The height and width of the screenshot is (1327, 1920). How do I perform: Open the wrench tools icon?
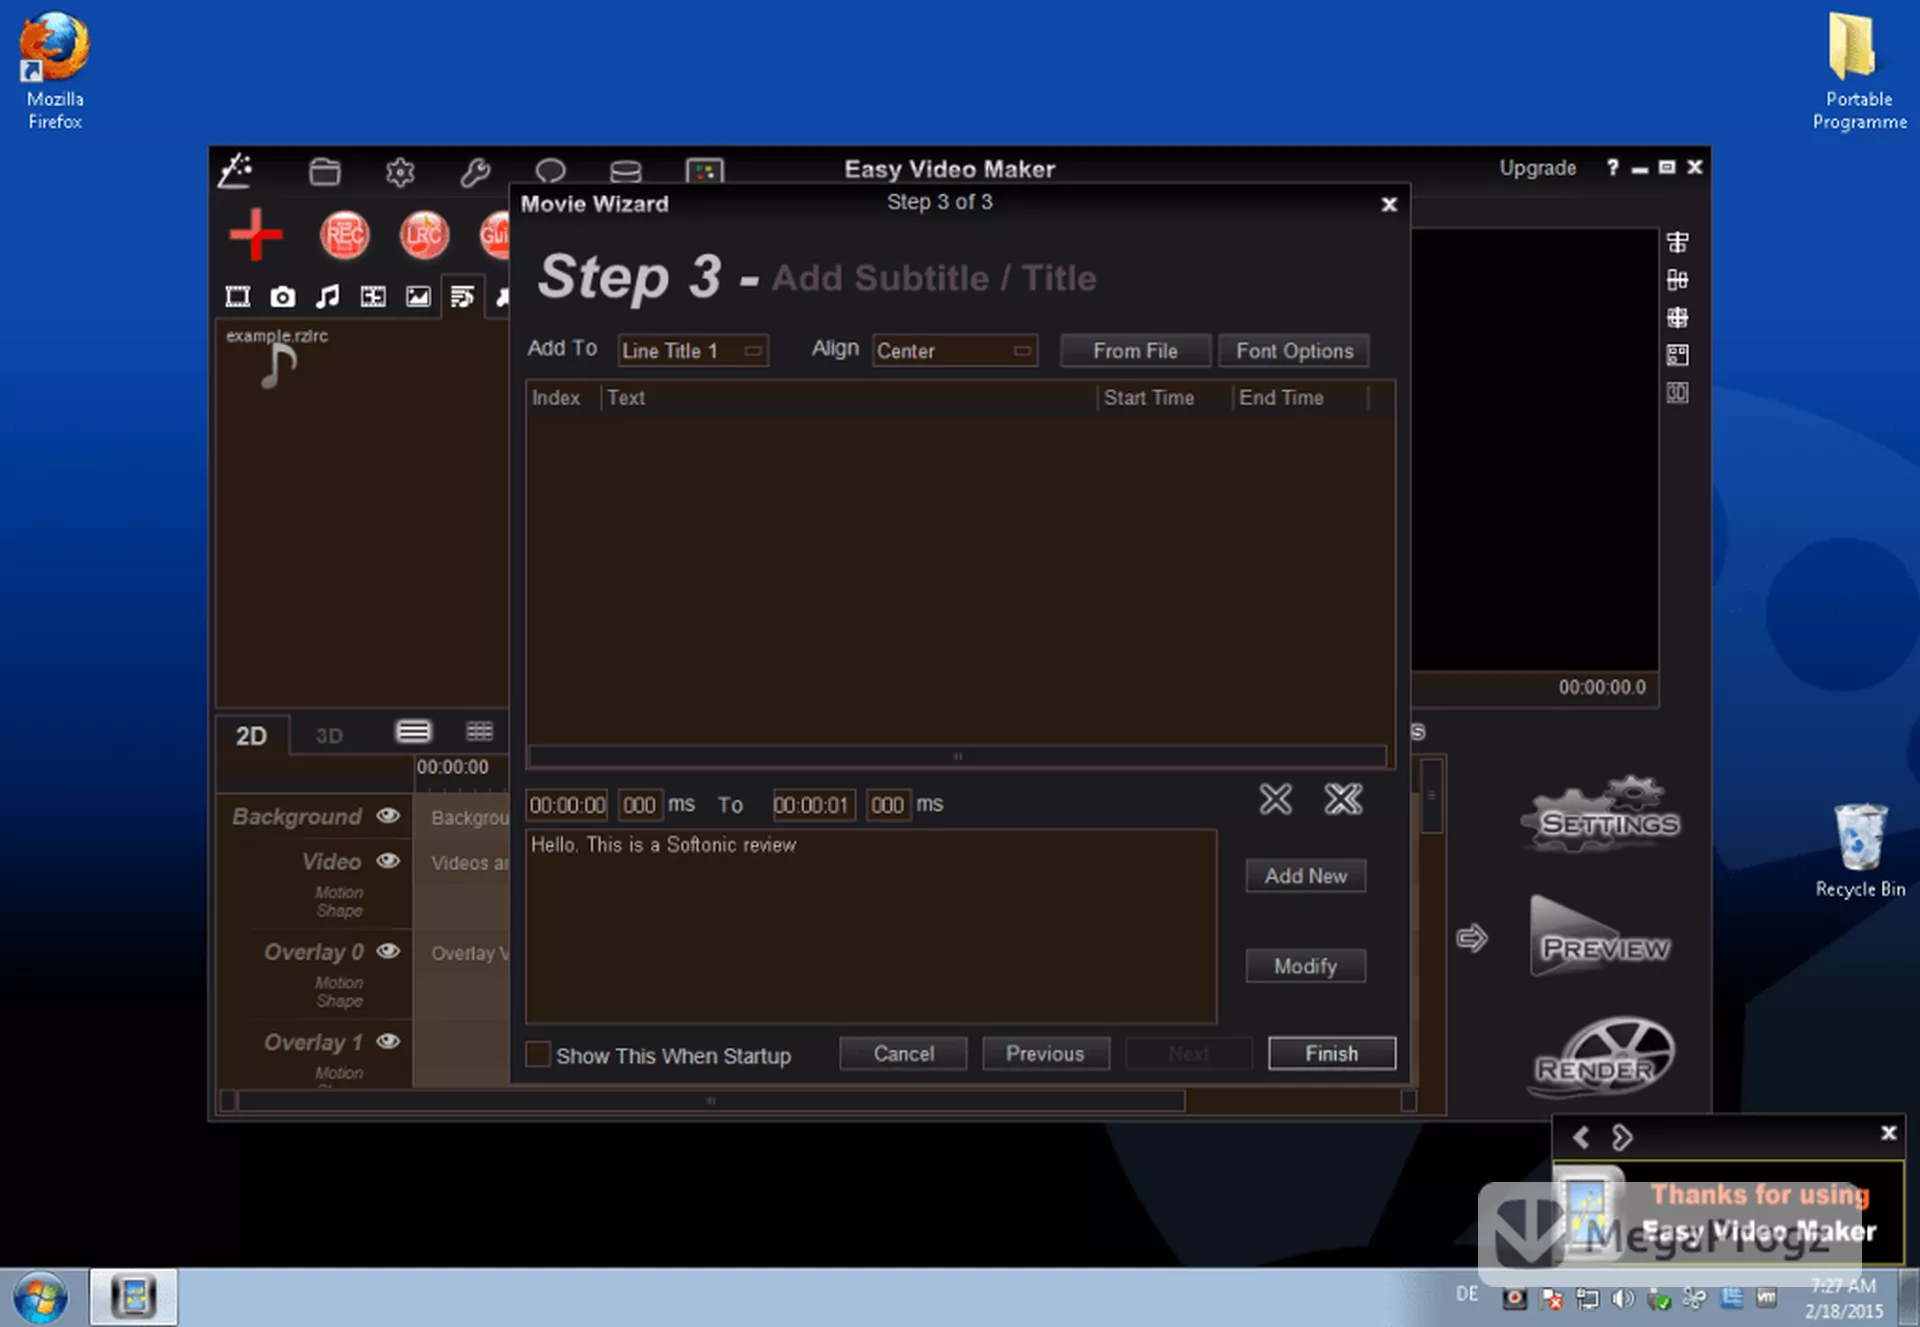click(x=475, y=172)
